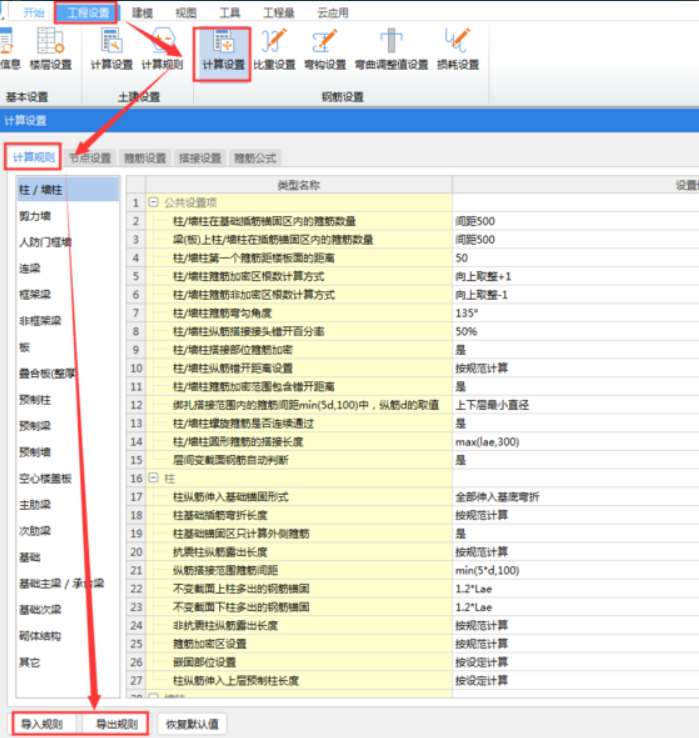Click the highlighted 计算设置 rebar icon

(221, 49)
